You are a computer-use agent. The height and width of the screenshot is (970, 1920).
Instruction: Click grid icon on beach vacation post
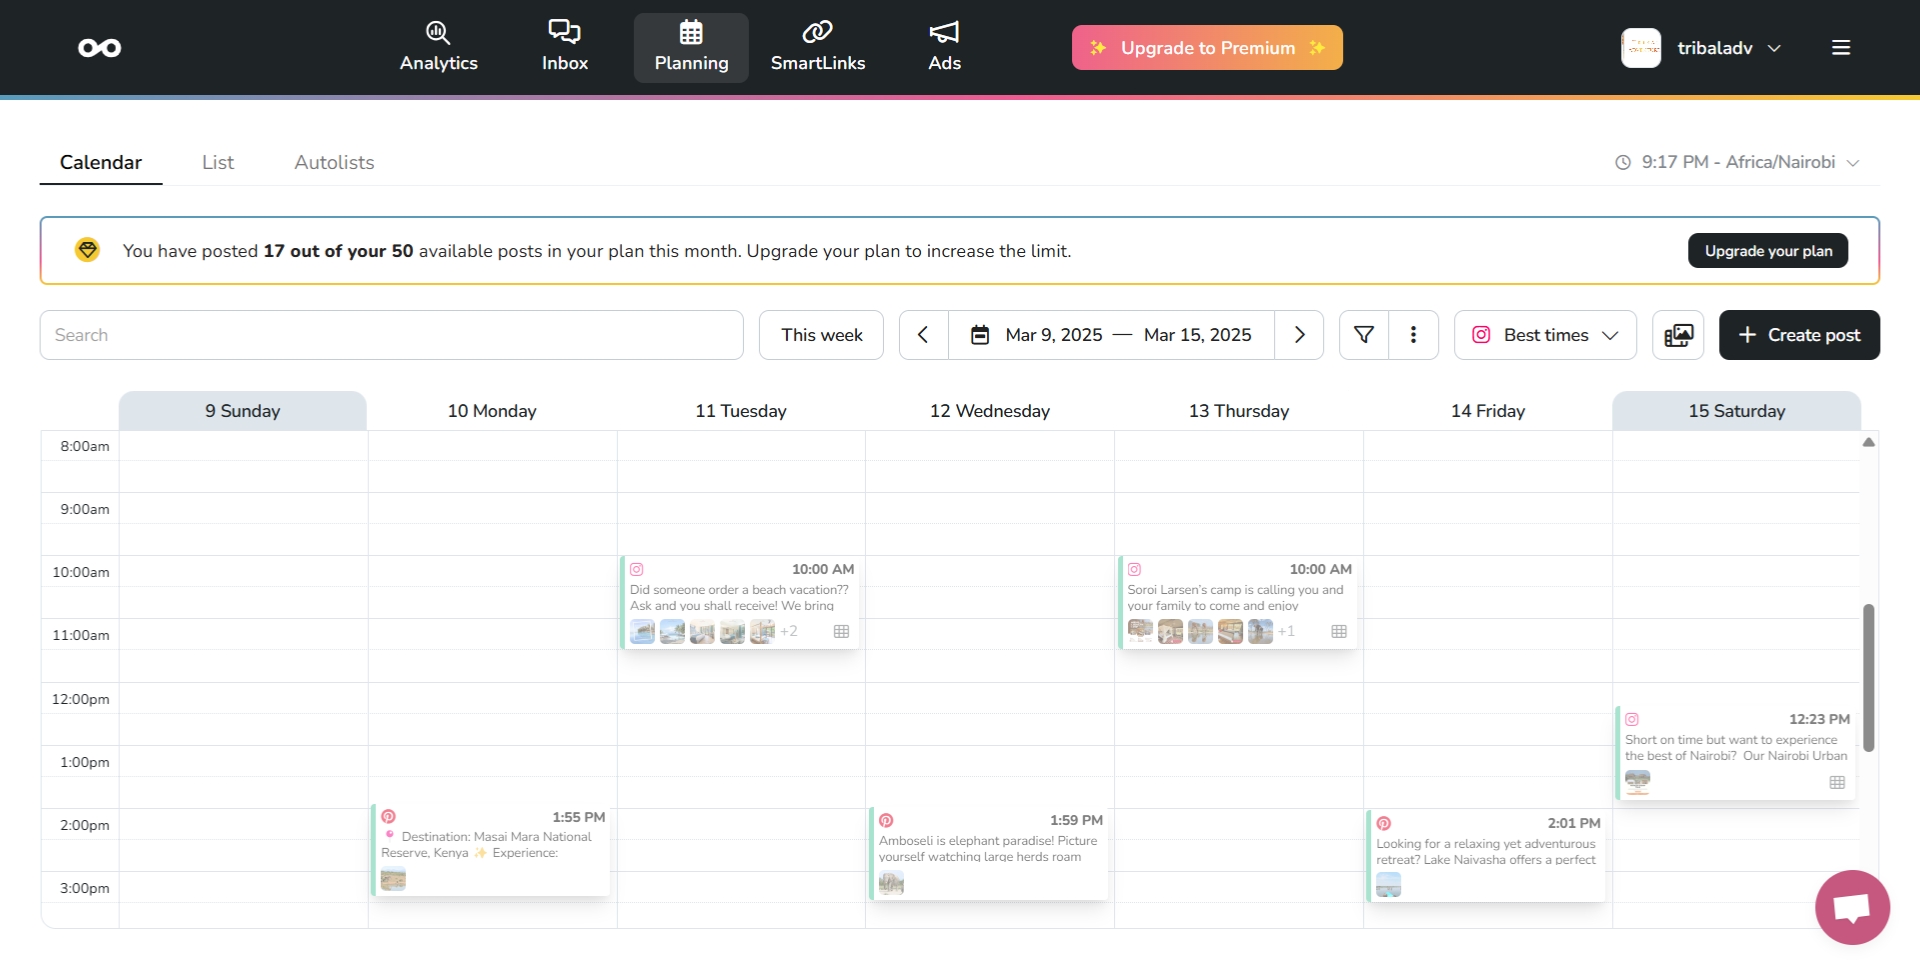[x=841, y=631]
